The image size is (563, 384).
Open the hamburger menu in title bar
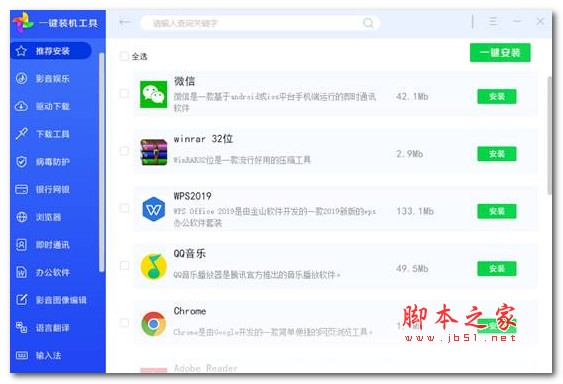[494, 22]
